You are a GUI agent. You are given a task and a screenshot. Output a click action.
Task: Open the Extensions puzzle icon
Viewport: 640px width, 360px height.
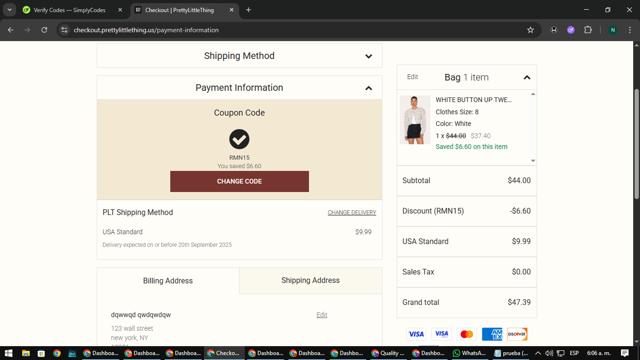[x=588, y=30]
